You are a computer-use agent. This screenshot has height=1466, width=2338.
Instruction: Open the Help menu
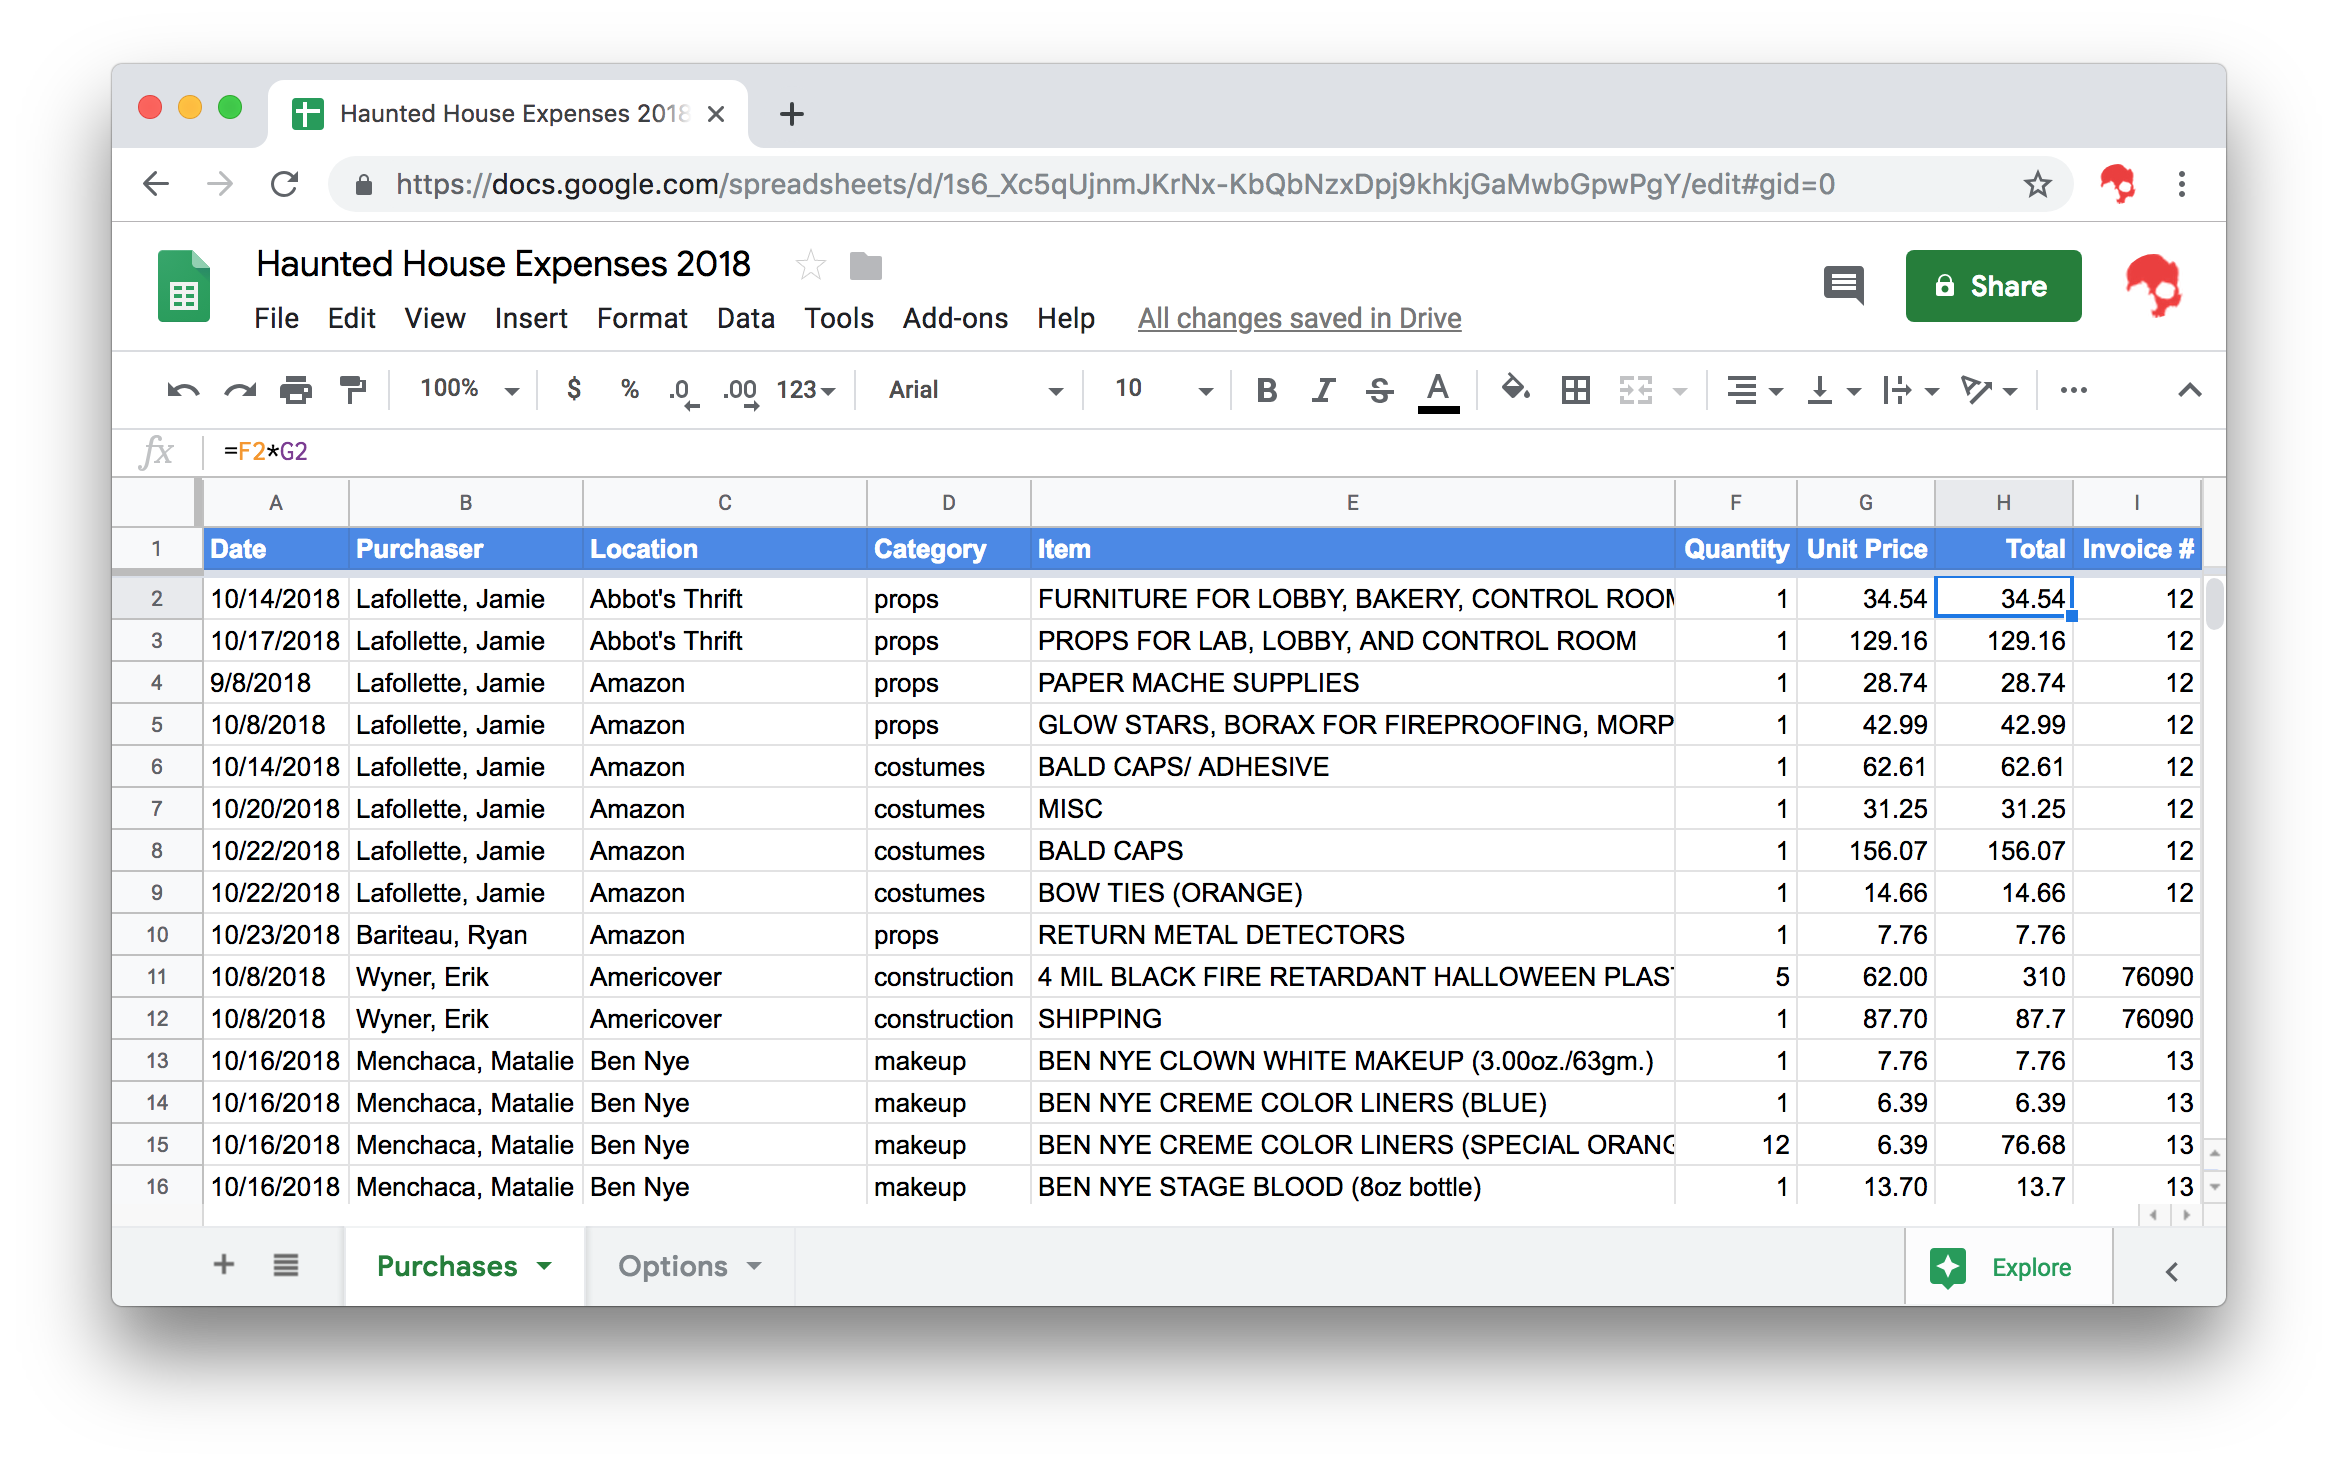[x=1066, y=318]
